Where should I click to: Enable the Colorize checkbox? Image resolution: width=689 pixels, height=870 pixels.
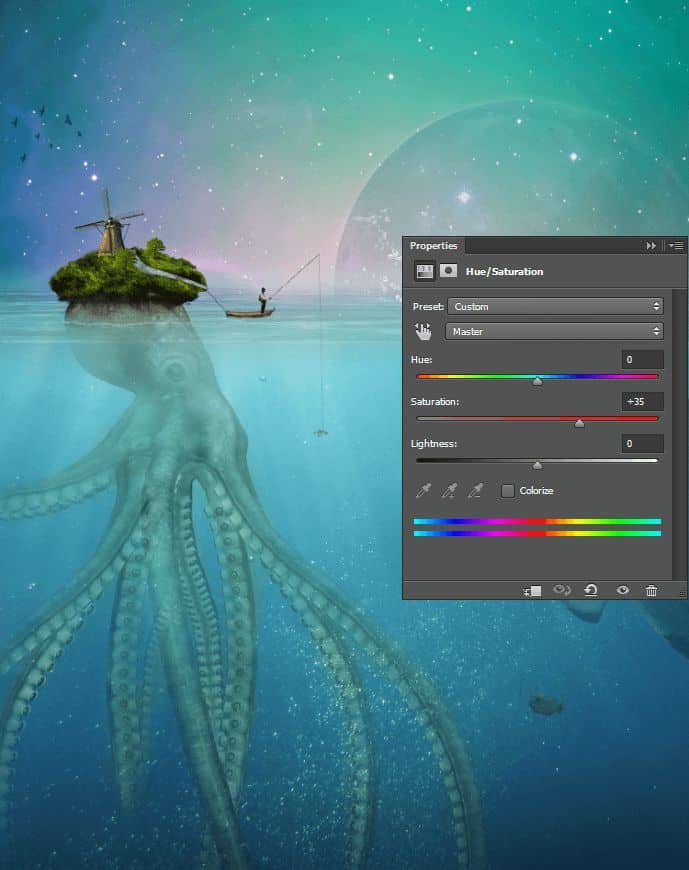click(507, 490)
